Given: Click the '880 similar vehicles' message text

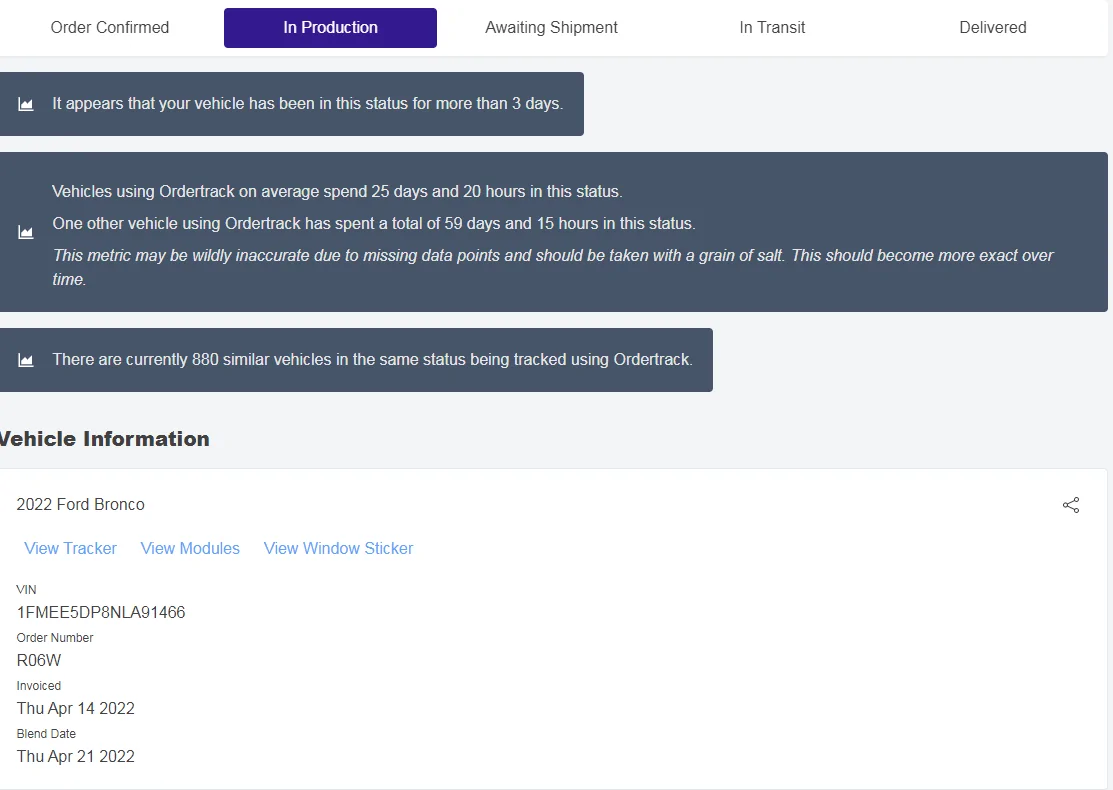Looking at the screenshot, I should (x=372, y=360).
